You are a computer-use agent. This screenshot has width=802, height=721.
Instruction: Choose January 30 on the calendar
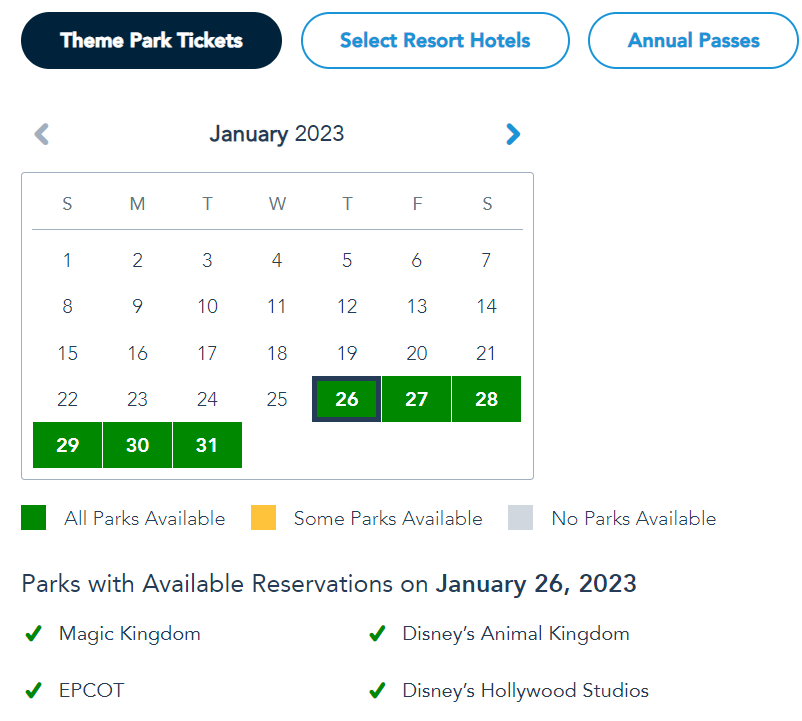[137, 445]
